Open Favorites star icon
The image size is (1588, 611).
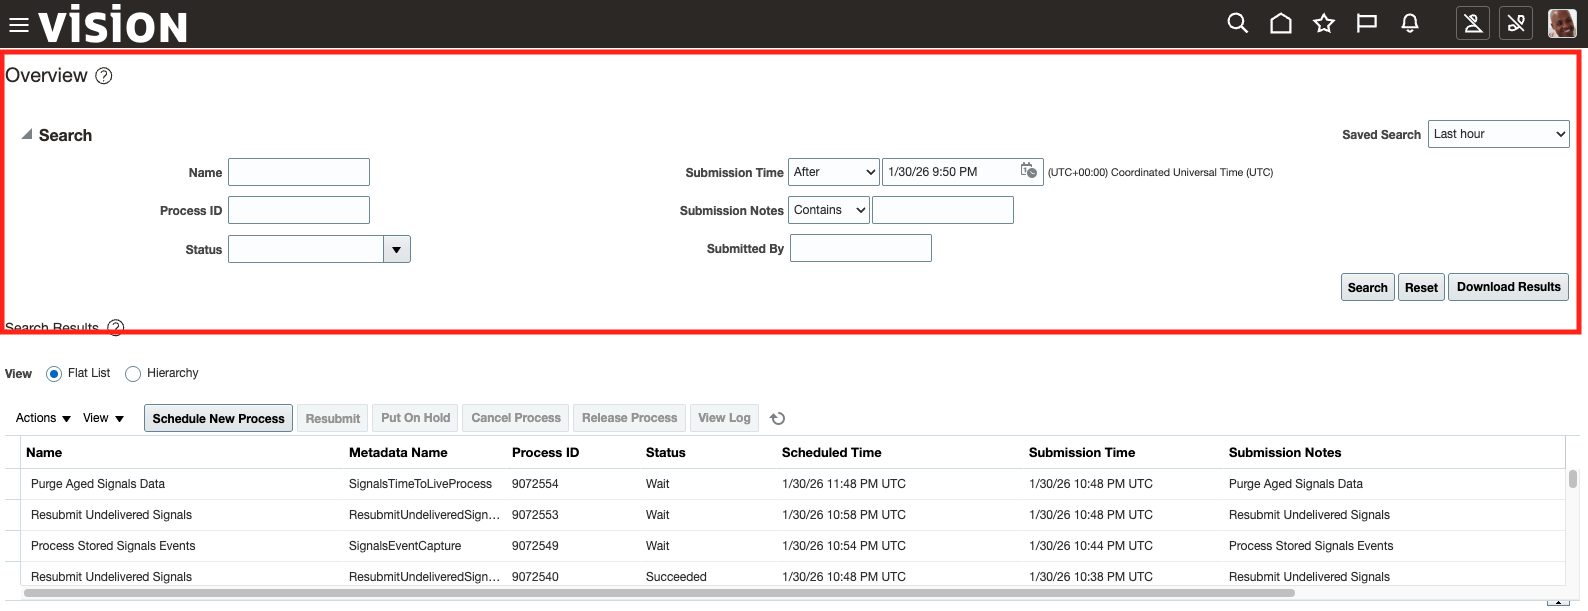point(1324,23)
